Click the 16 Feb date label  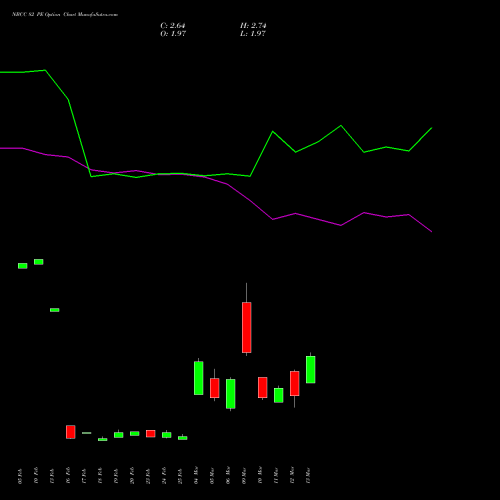click(68, 475)
